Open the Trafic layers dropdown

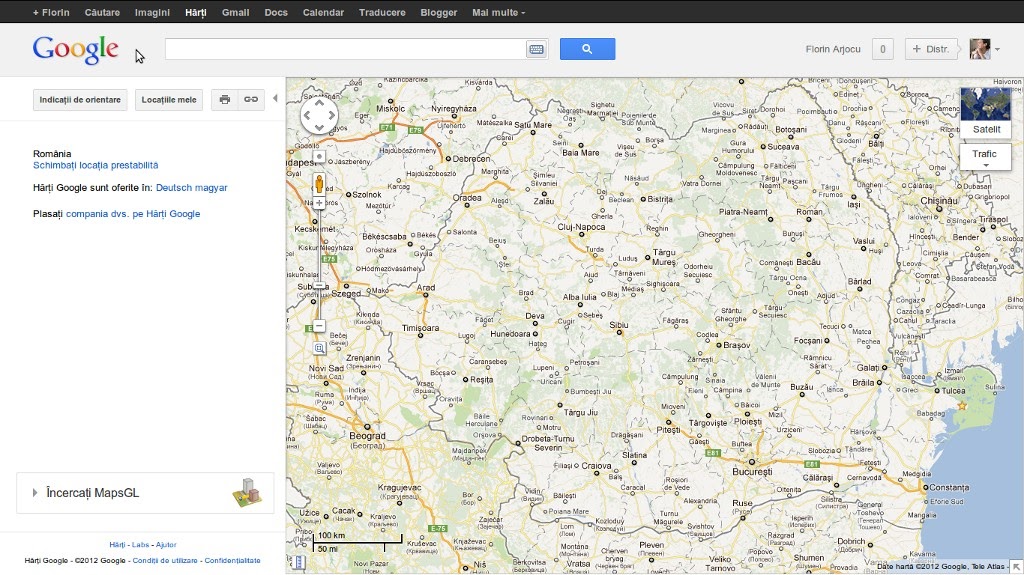[x=985, y=157]
